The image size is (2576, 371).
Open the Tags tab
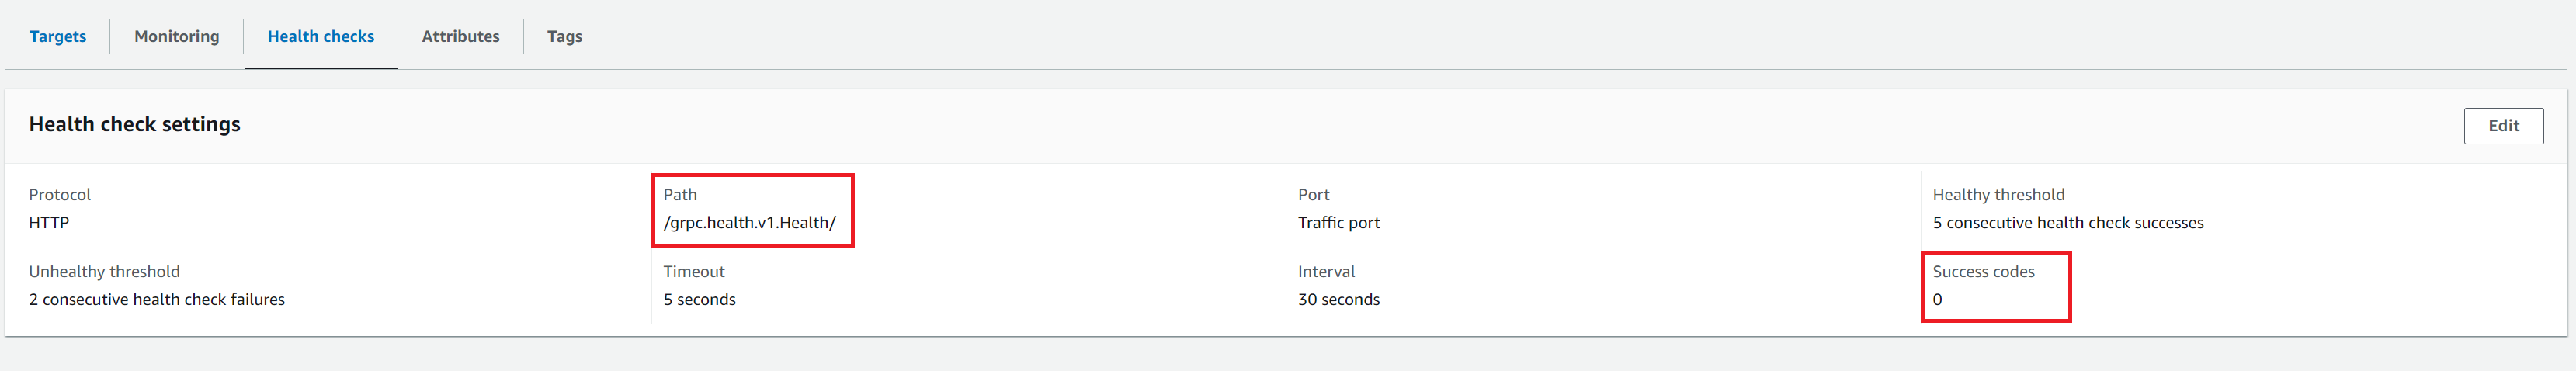[564, 36]
